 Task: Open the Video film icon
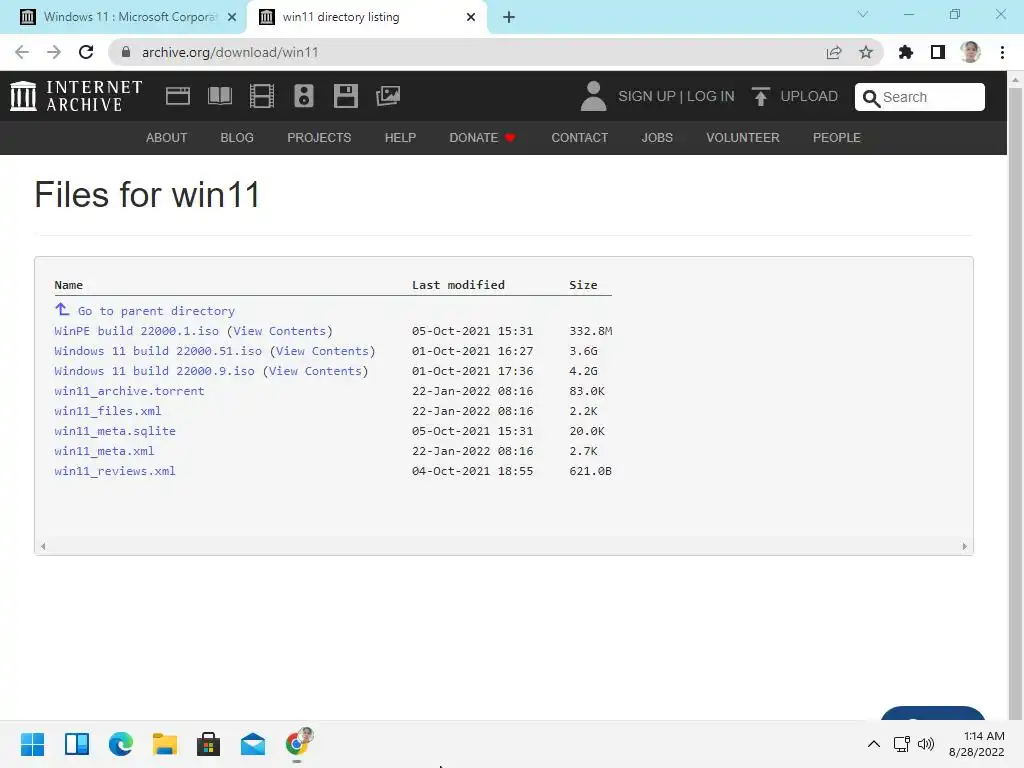(x=262, y=96)
